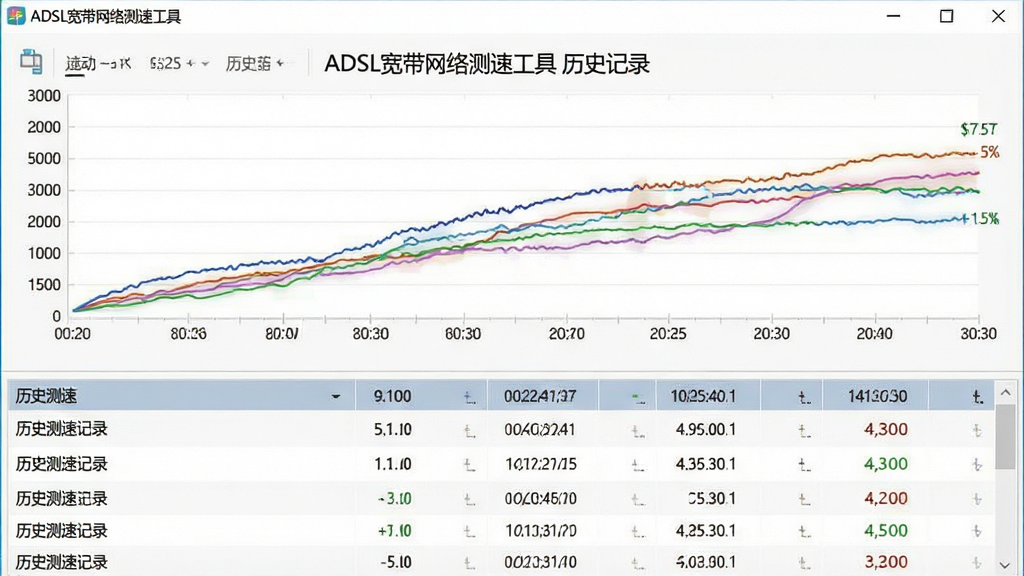Click the icon left of 4.35.30.1
The width and height of the screenshot is (1024, 576).
click(x=638, y=466)
